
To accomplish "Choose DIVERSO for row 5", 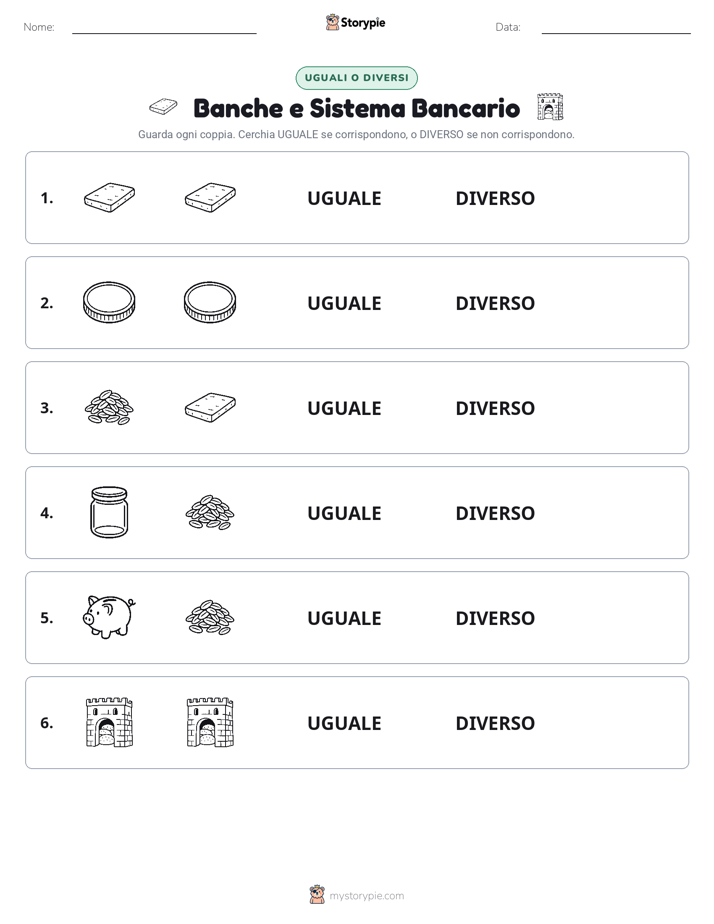I will point(495,618).
